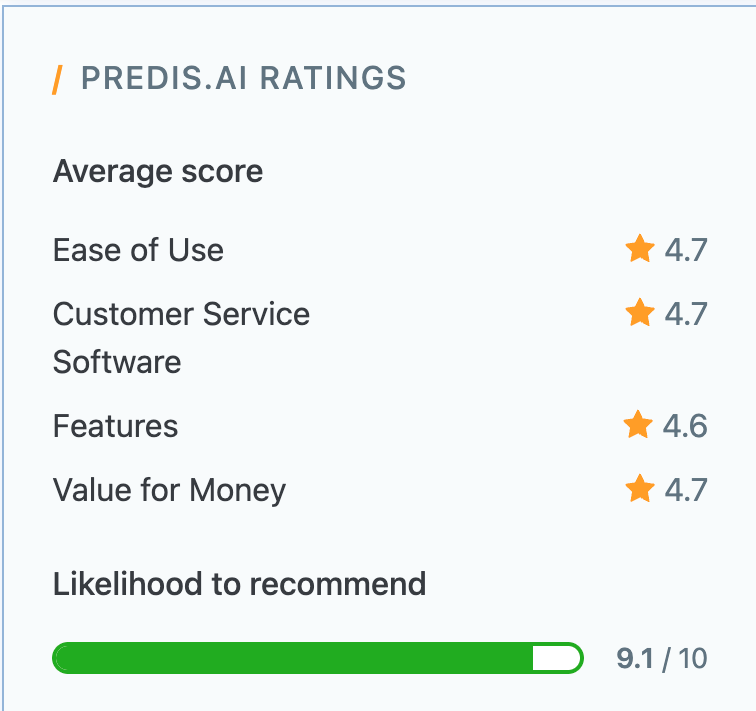Select the Features rating label
Image resolution: width=756 pixels, height=711 pixels.
[x=115, y=427]
